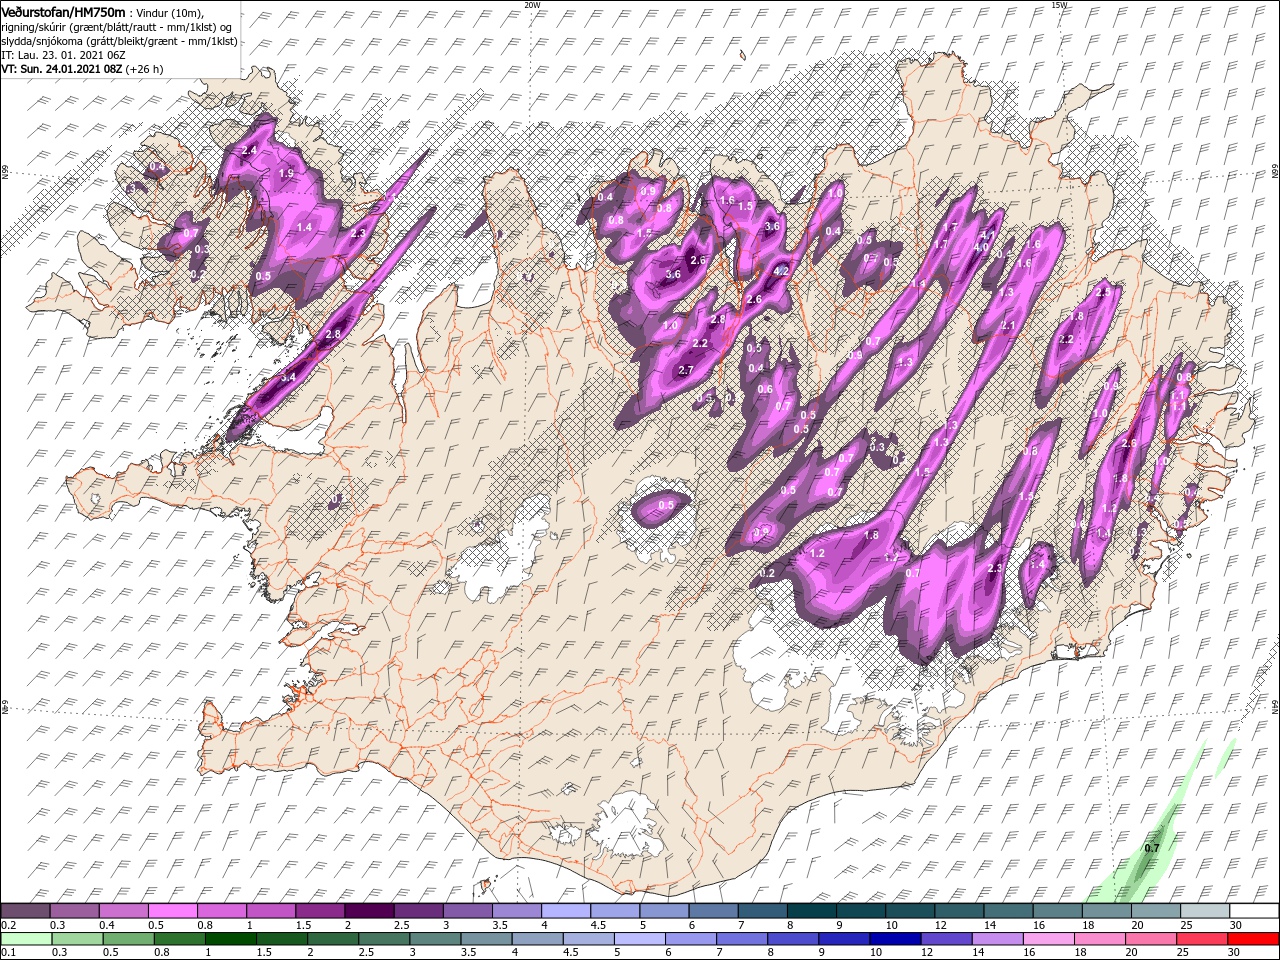
Task: Click the VT: Sun. 24.01.2021 08Z valid time
Action: coord(81,69)
